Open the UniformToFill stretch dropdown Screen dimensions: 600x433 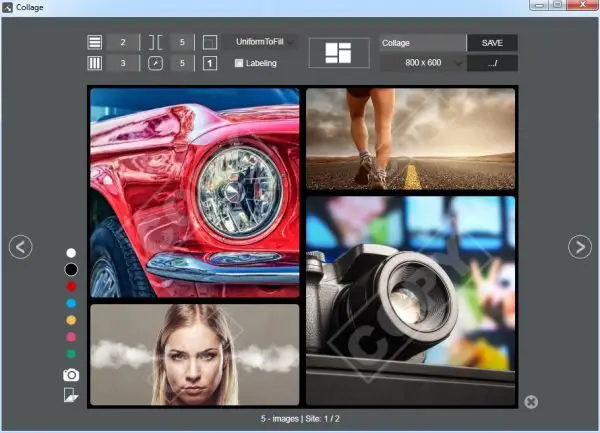260,42
